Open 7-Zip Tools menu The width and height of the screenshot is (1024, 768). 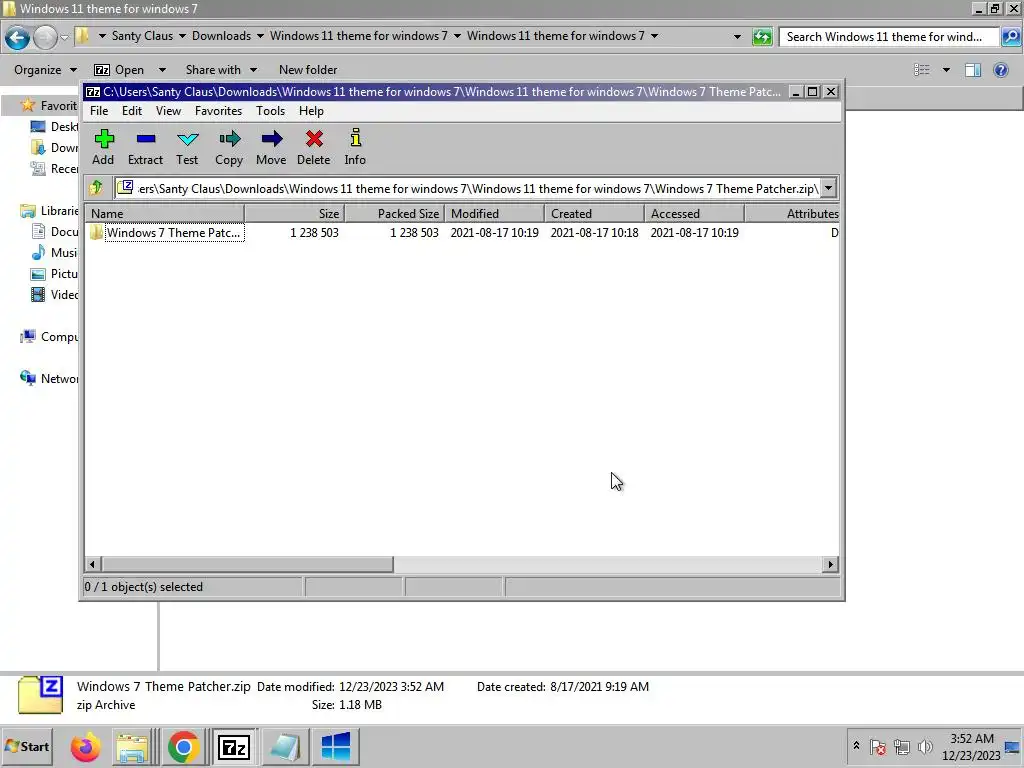tap(270, 111)
